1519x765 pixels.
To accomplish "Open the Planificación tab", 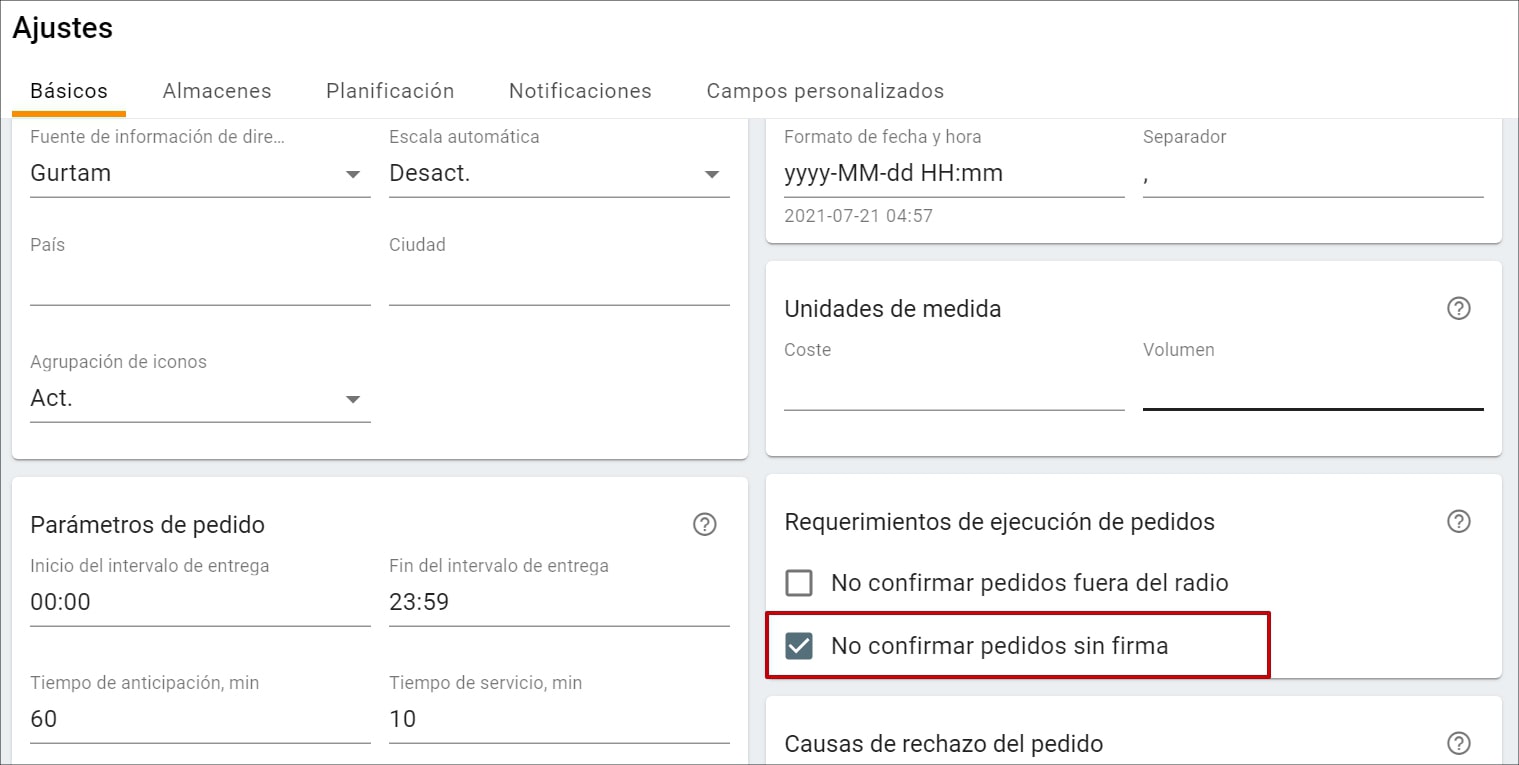I will [x=389, y=90].
